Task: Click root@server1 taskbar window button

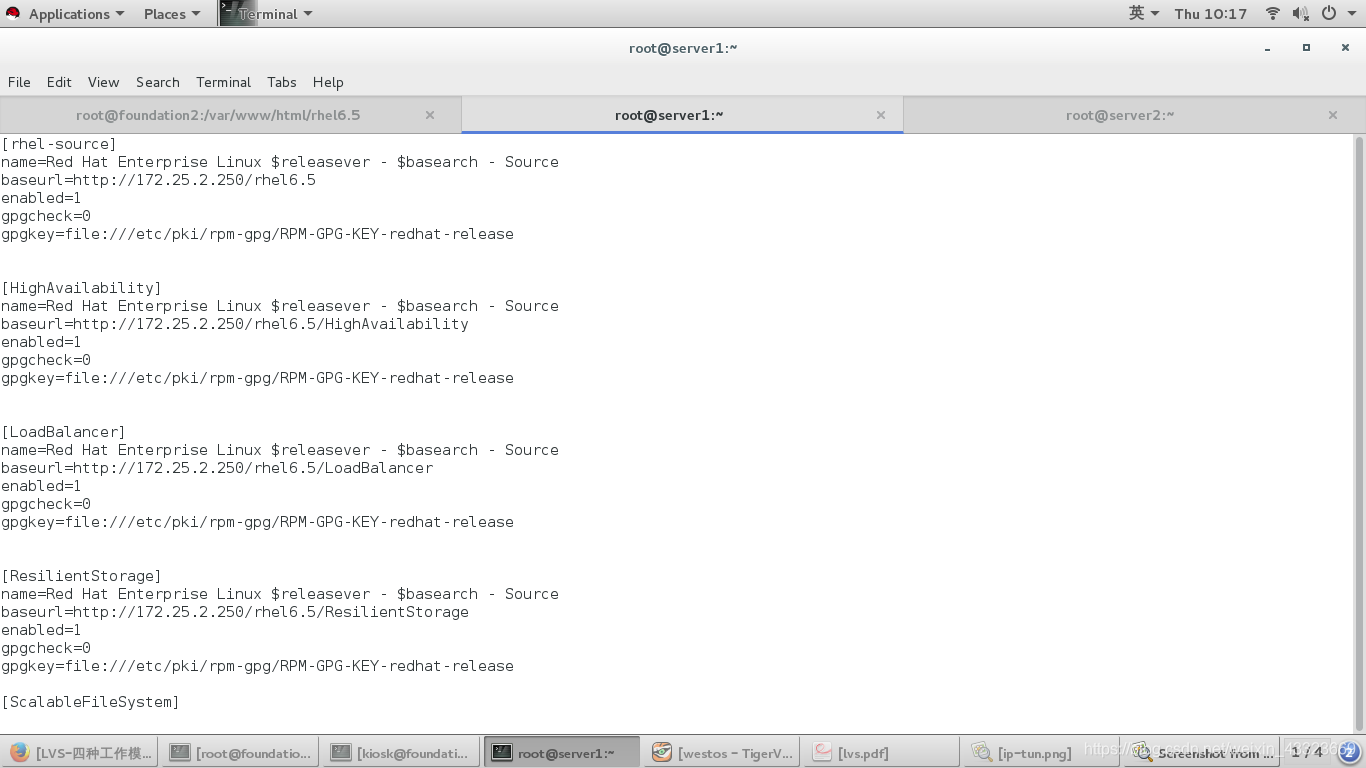Action: (x=563, y=753)
